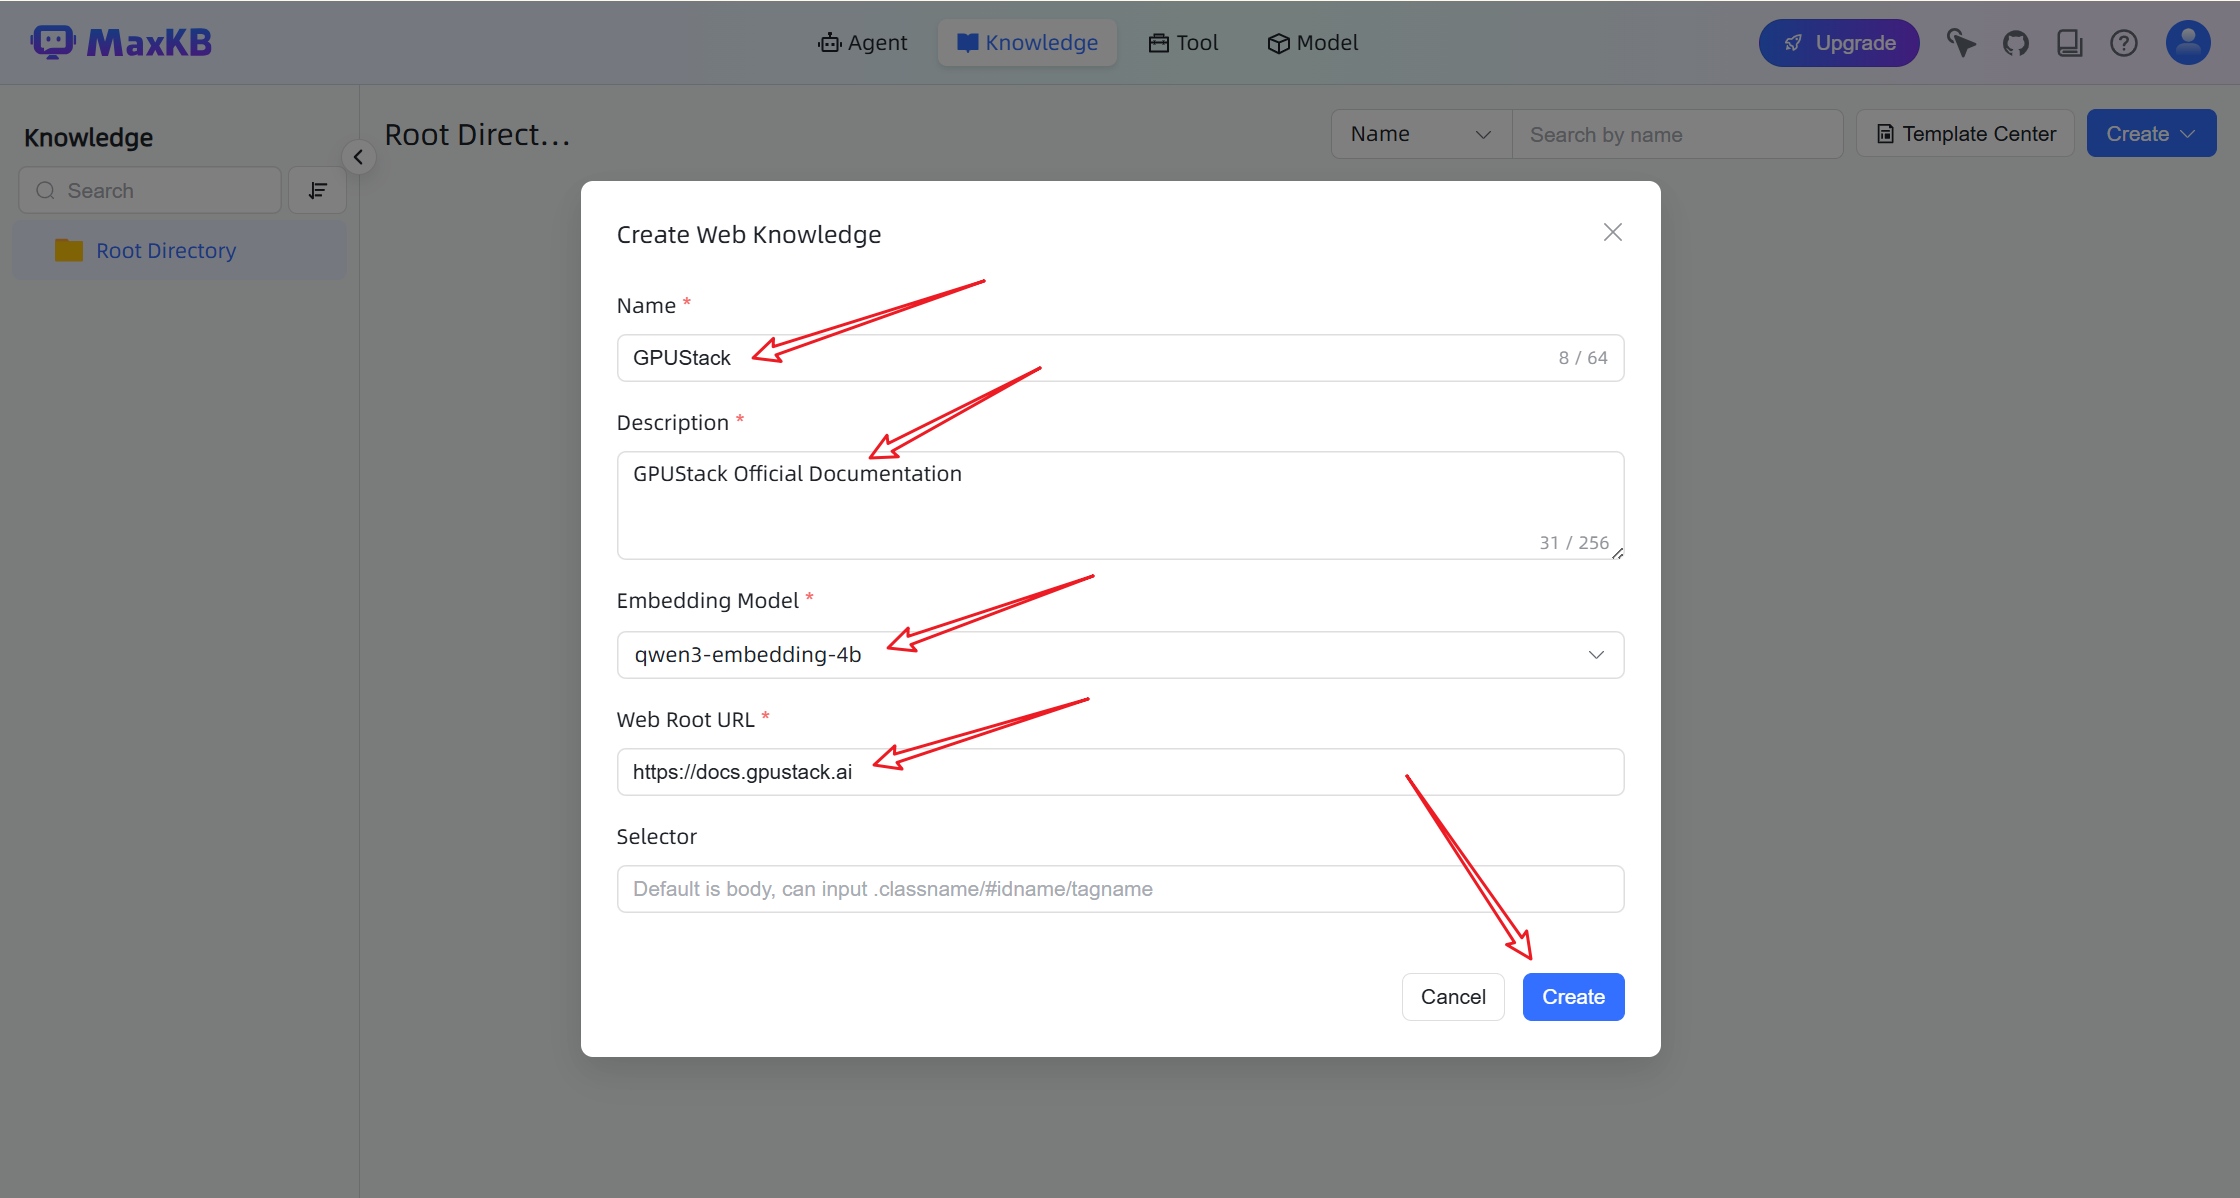Click the sort icon beside Knowledge search

pos(318,190)
